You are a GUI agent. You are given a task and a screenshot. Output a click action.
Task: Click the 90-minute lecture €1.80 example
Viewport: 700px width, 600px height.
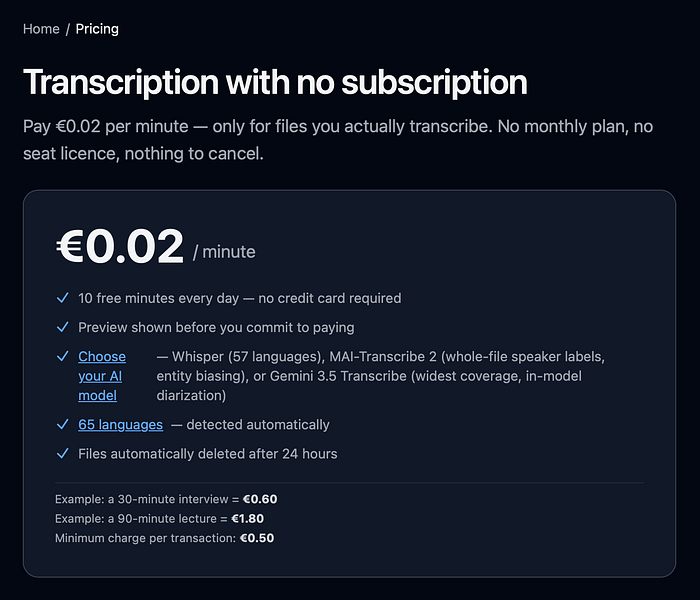[159, 519]
